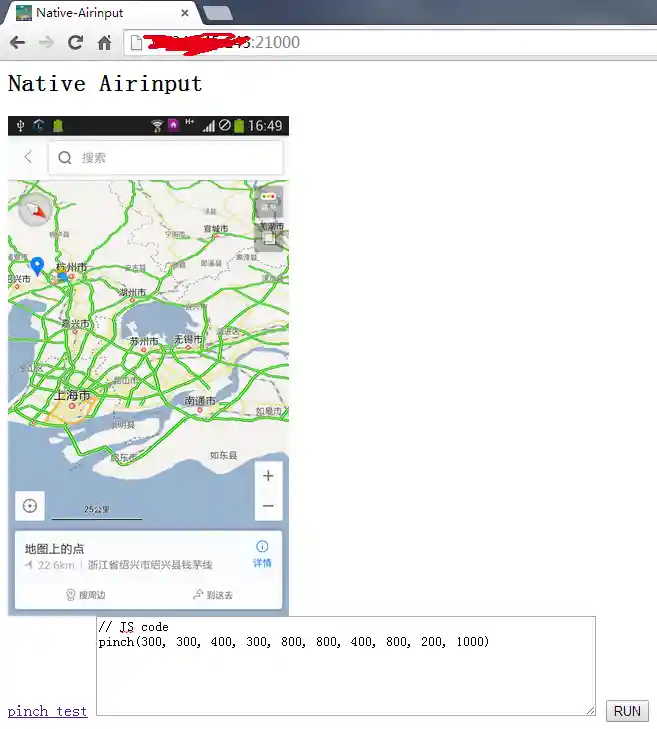
Task: Tap the 地图上的点 card title
Action: click(54, 549)
